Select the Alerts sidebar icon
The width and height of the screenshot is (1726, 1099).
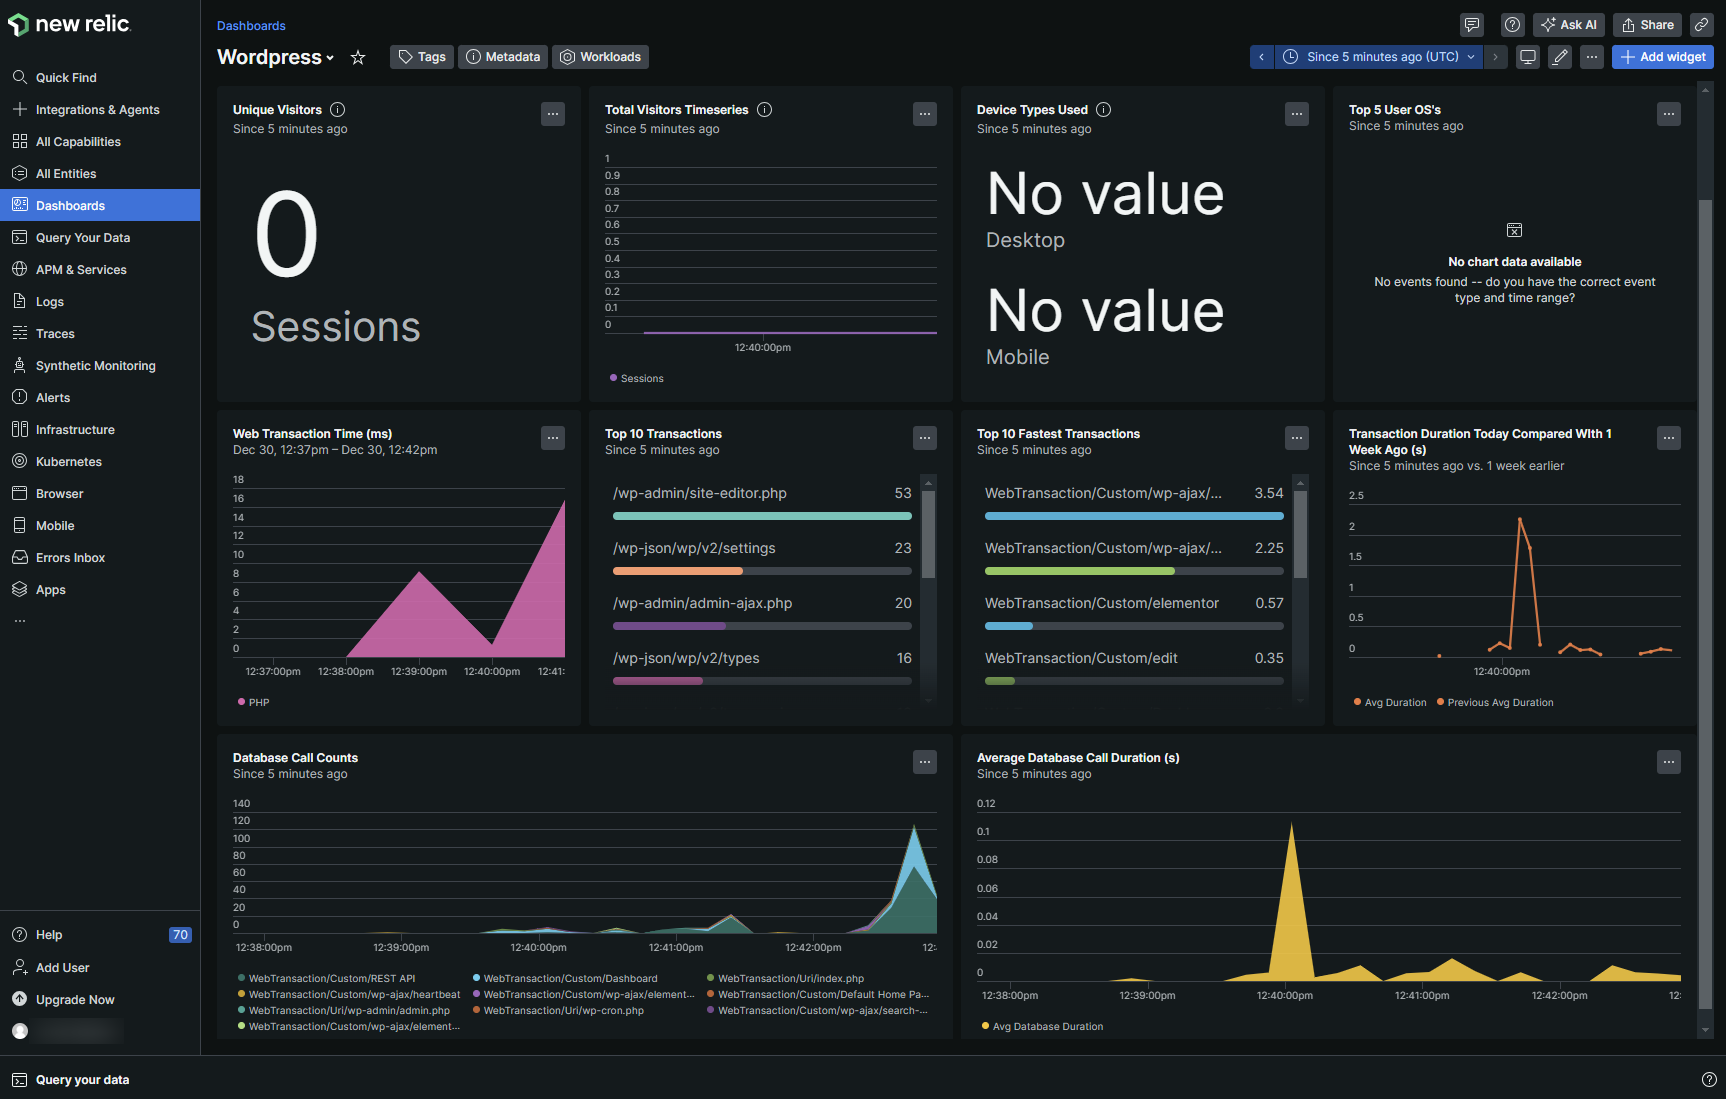[x=20, y=397]
